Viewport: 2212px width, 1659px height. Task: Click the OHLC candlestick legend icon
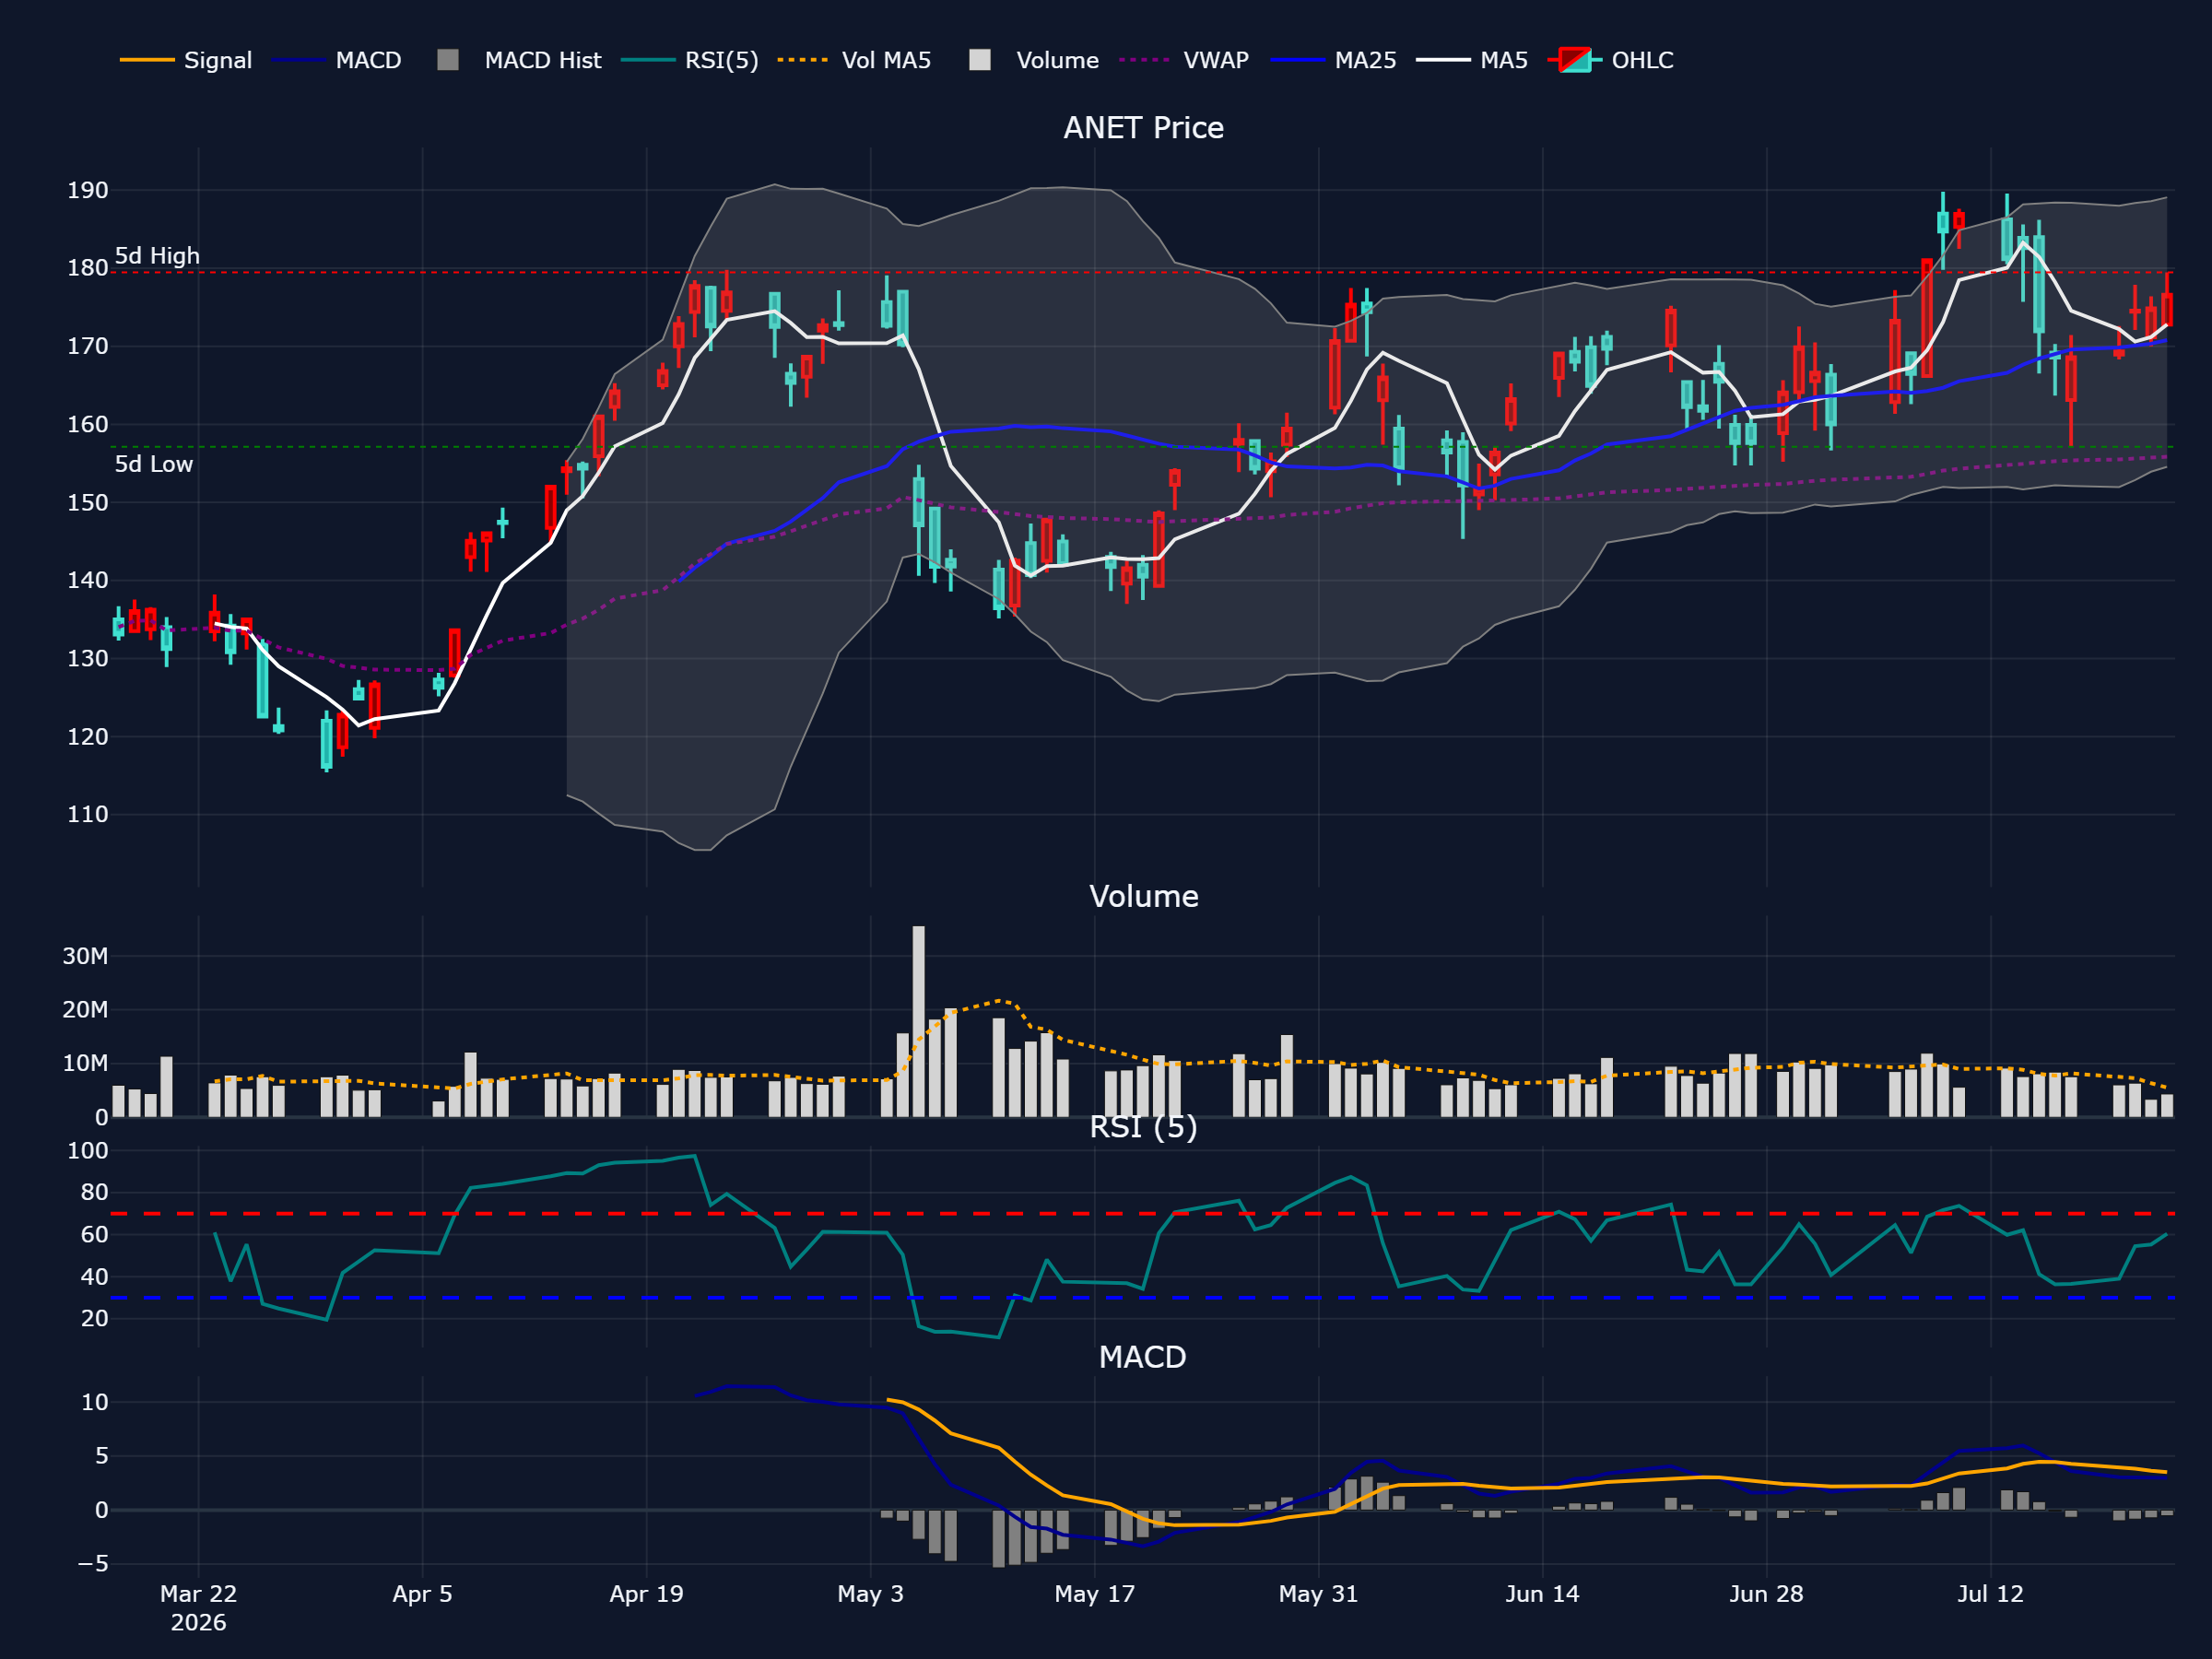click(1575, 60)
